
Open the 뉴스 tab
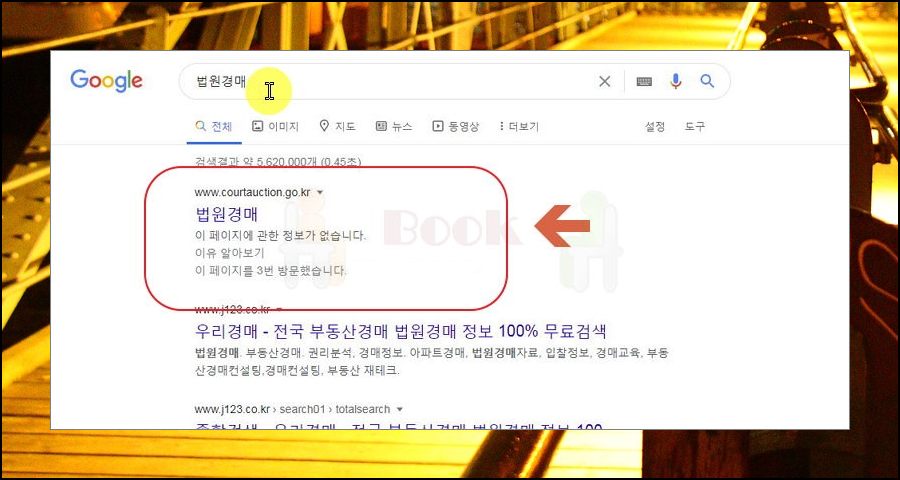pyautogui.click(x=394, y=126)
